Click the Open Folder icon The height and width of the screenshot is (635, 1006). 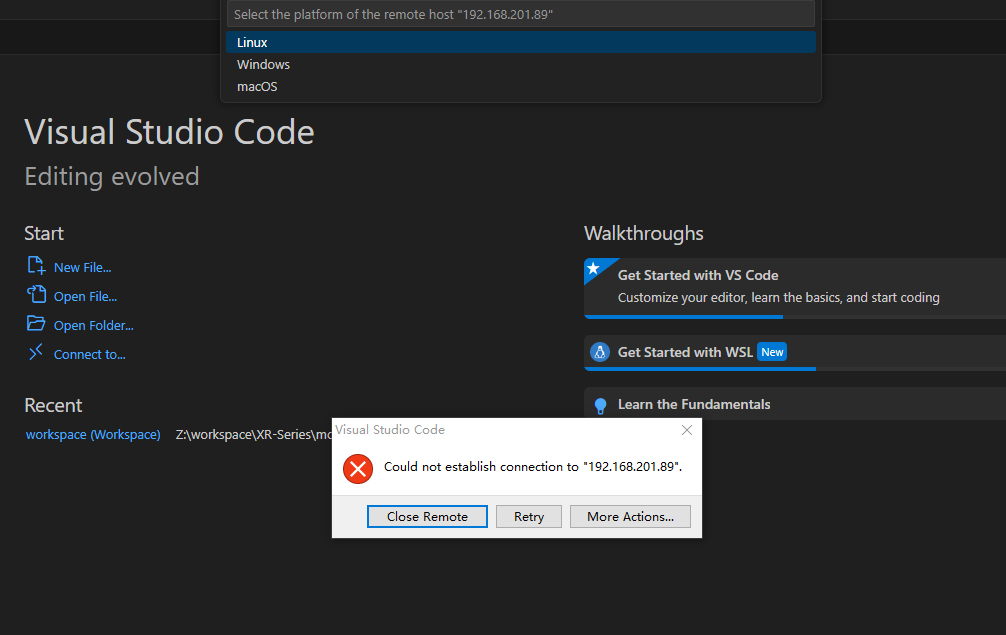click(x=36, y=323)
